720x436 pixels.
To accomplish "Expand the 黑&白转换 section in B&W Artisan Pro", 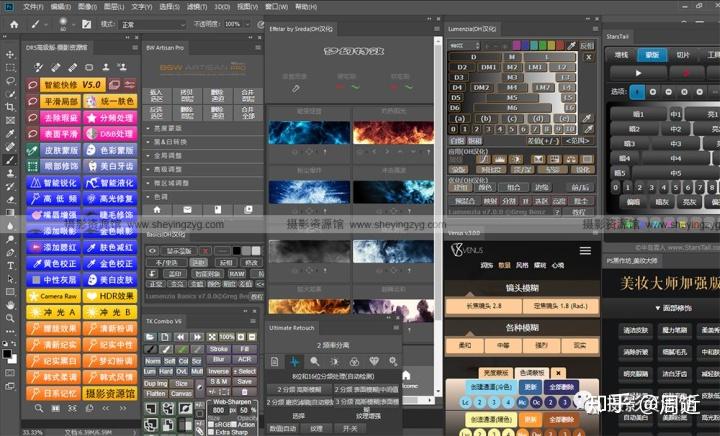I will [x=202, y=142].
